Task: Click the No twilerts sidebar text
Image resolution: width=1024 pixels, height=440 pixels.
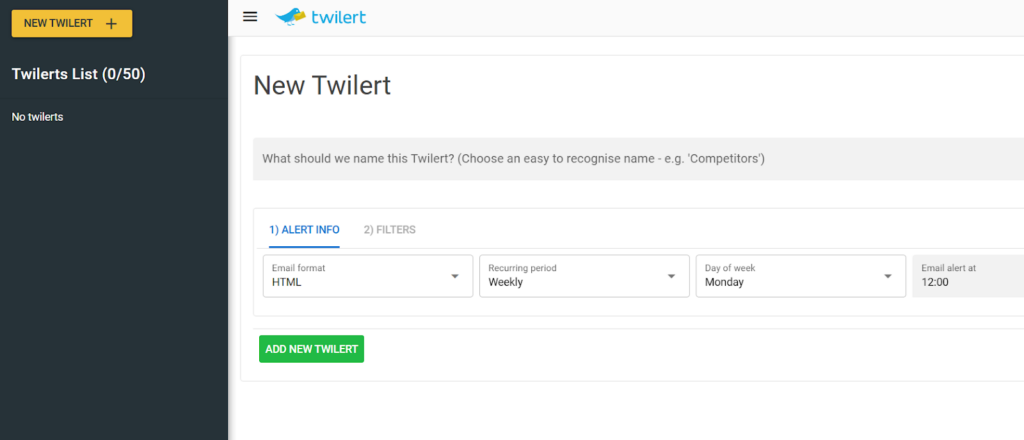Action: (x=38, y=117)
